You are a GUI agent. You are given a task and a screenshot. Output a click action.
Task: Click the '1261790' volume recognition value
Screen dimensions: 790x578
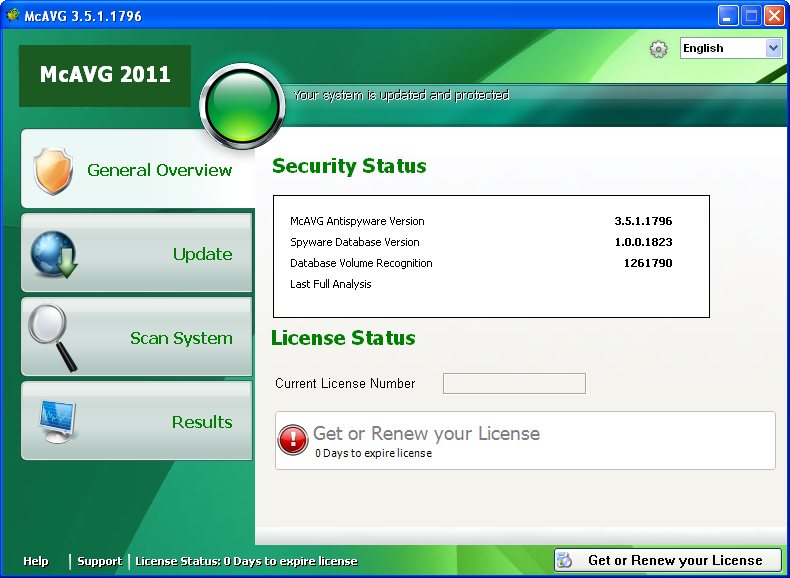click(648, 263)
